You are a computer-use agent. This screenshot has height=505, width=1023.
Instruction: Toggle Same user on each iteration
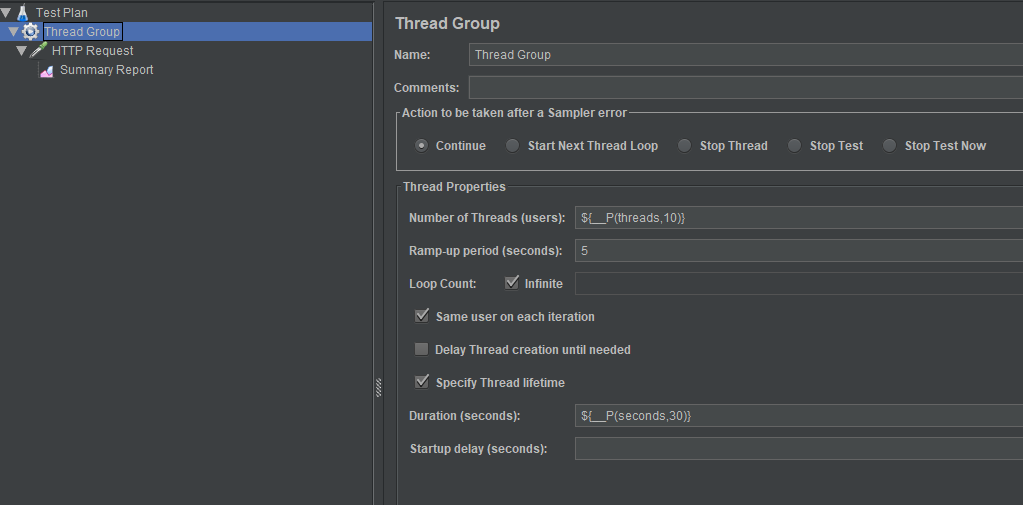pos(422,316)
